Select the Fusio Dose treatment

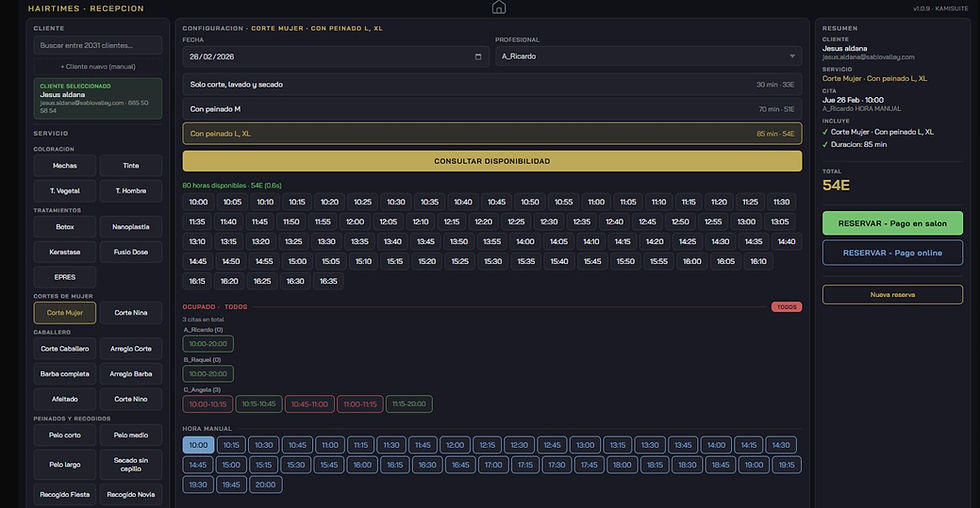coord(131,252)
